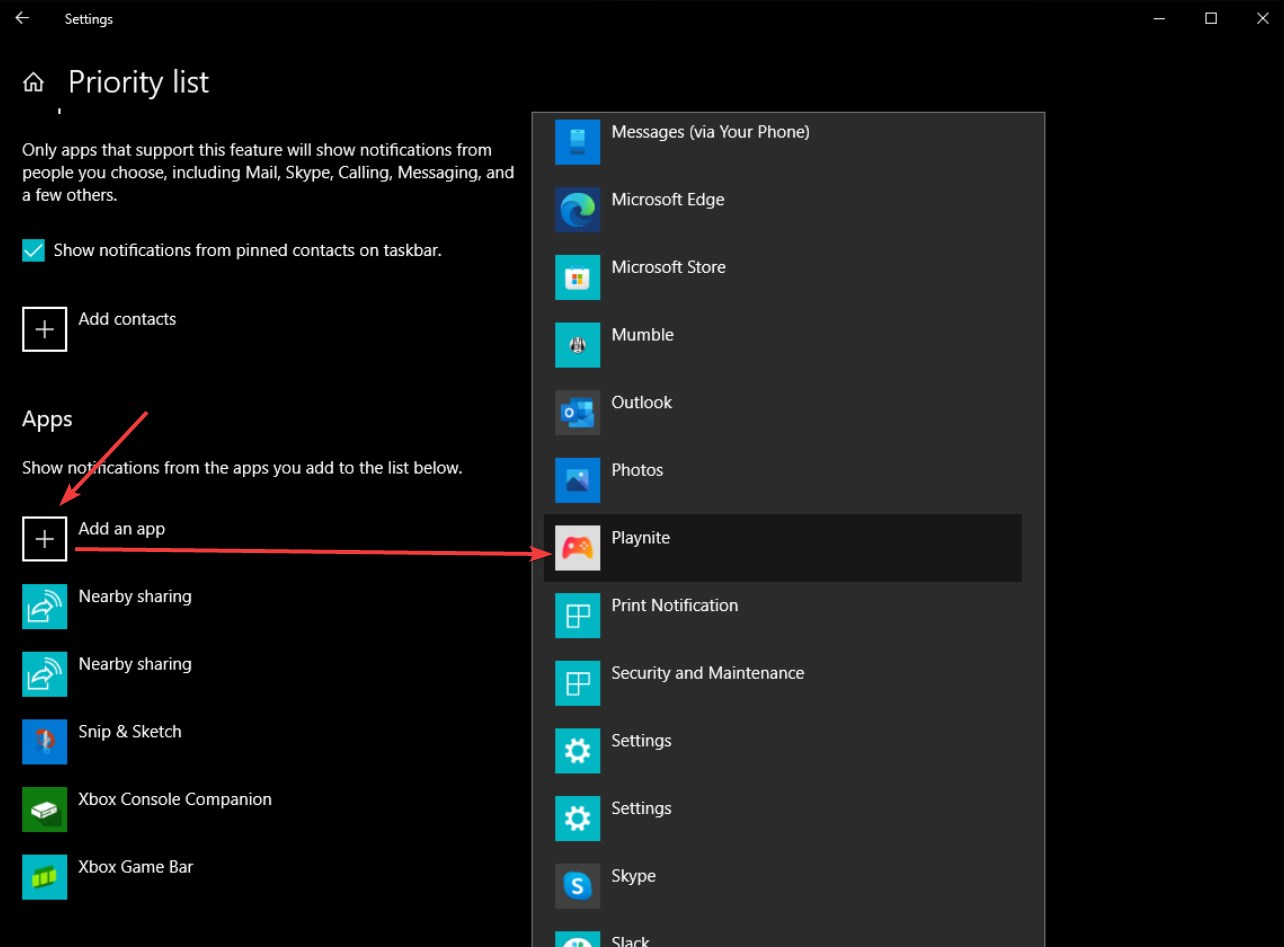The height and width of the screenshot is (947, 1284).
Task: Click the second Settings gear icon in list
Action: coord(578,819)
